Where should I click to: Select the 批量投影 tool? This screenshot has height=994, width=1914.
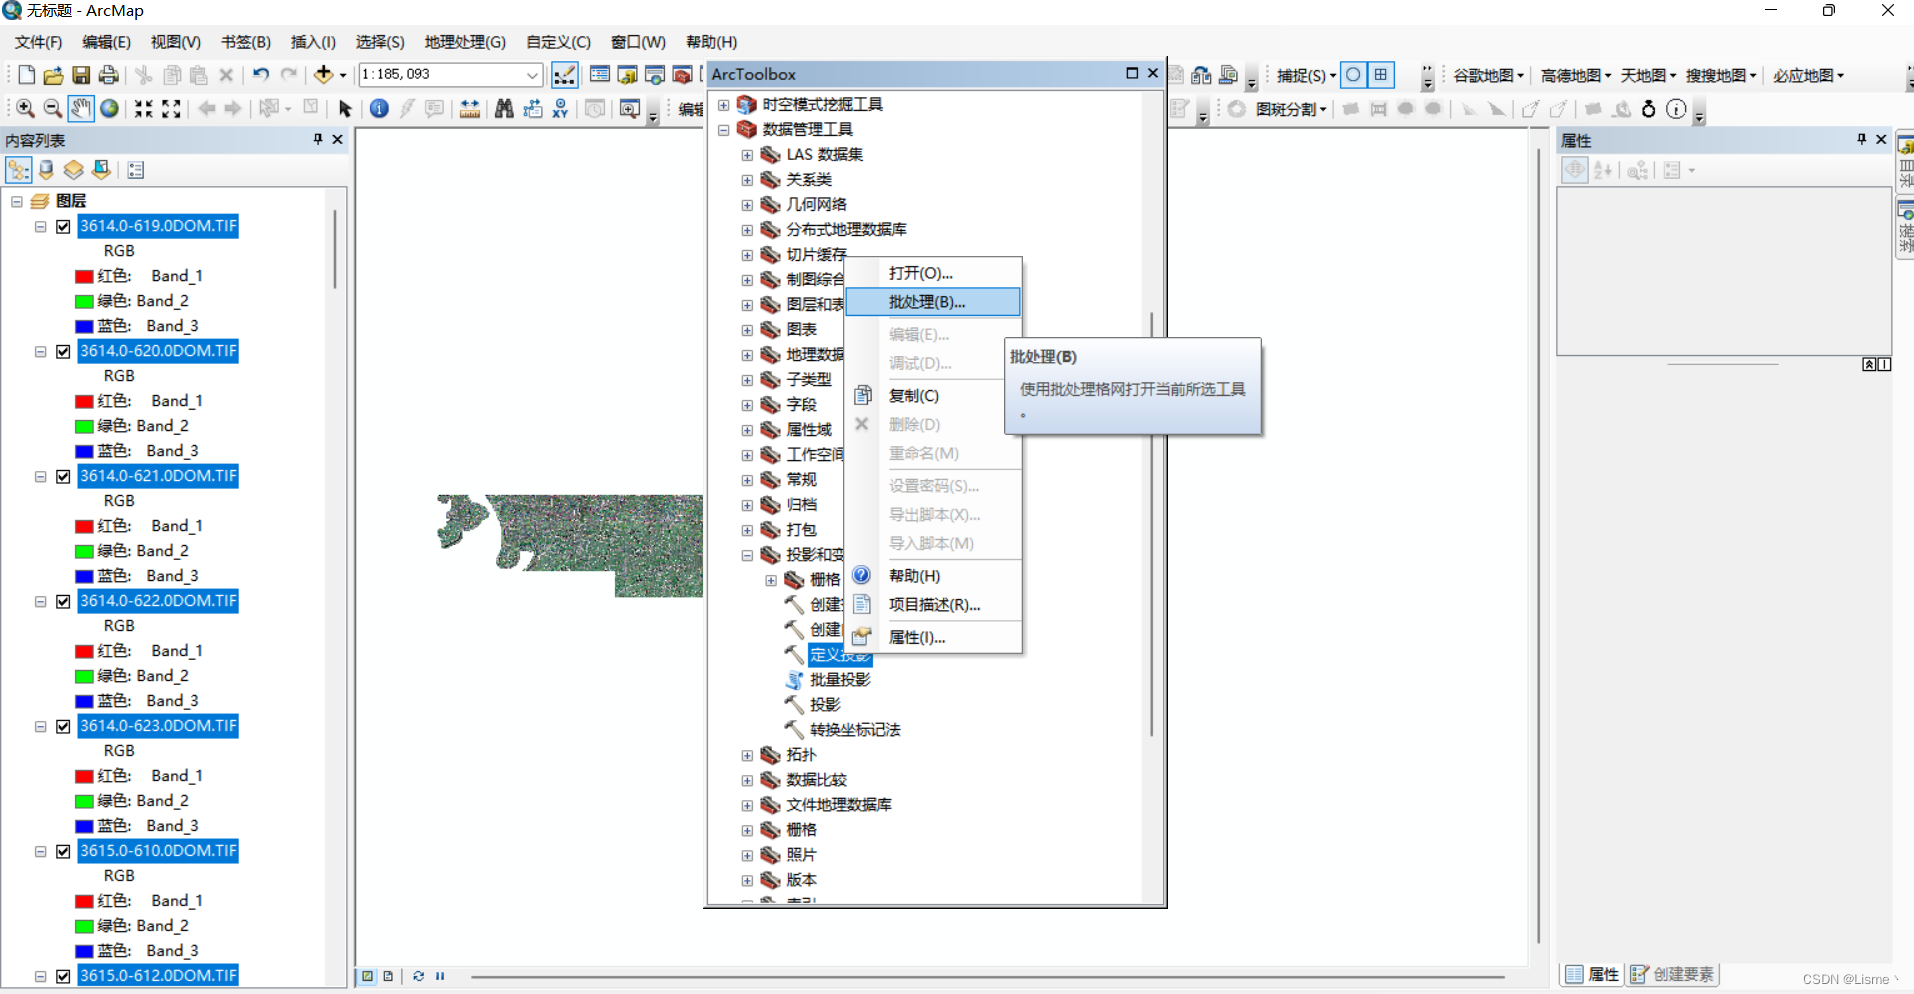[840, 680]
